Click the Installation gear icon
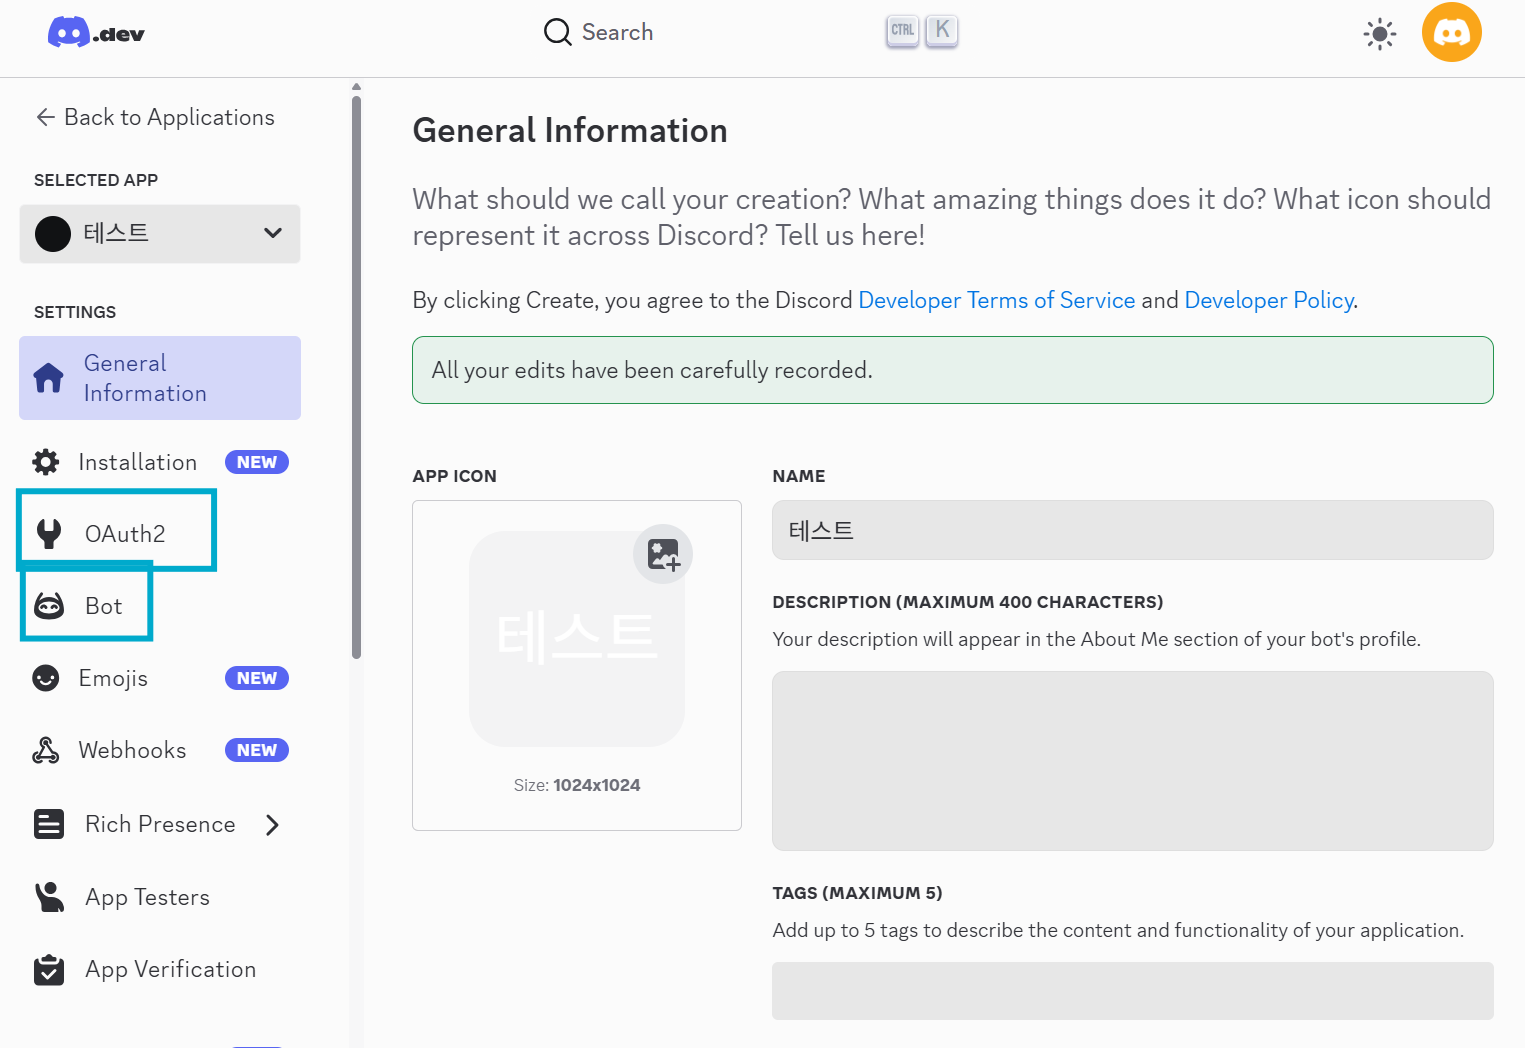 pos(46,462)
